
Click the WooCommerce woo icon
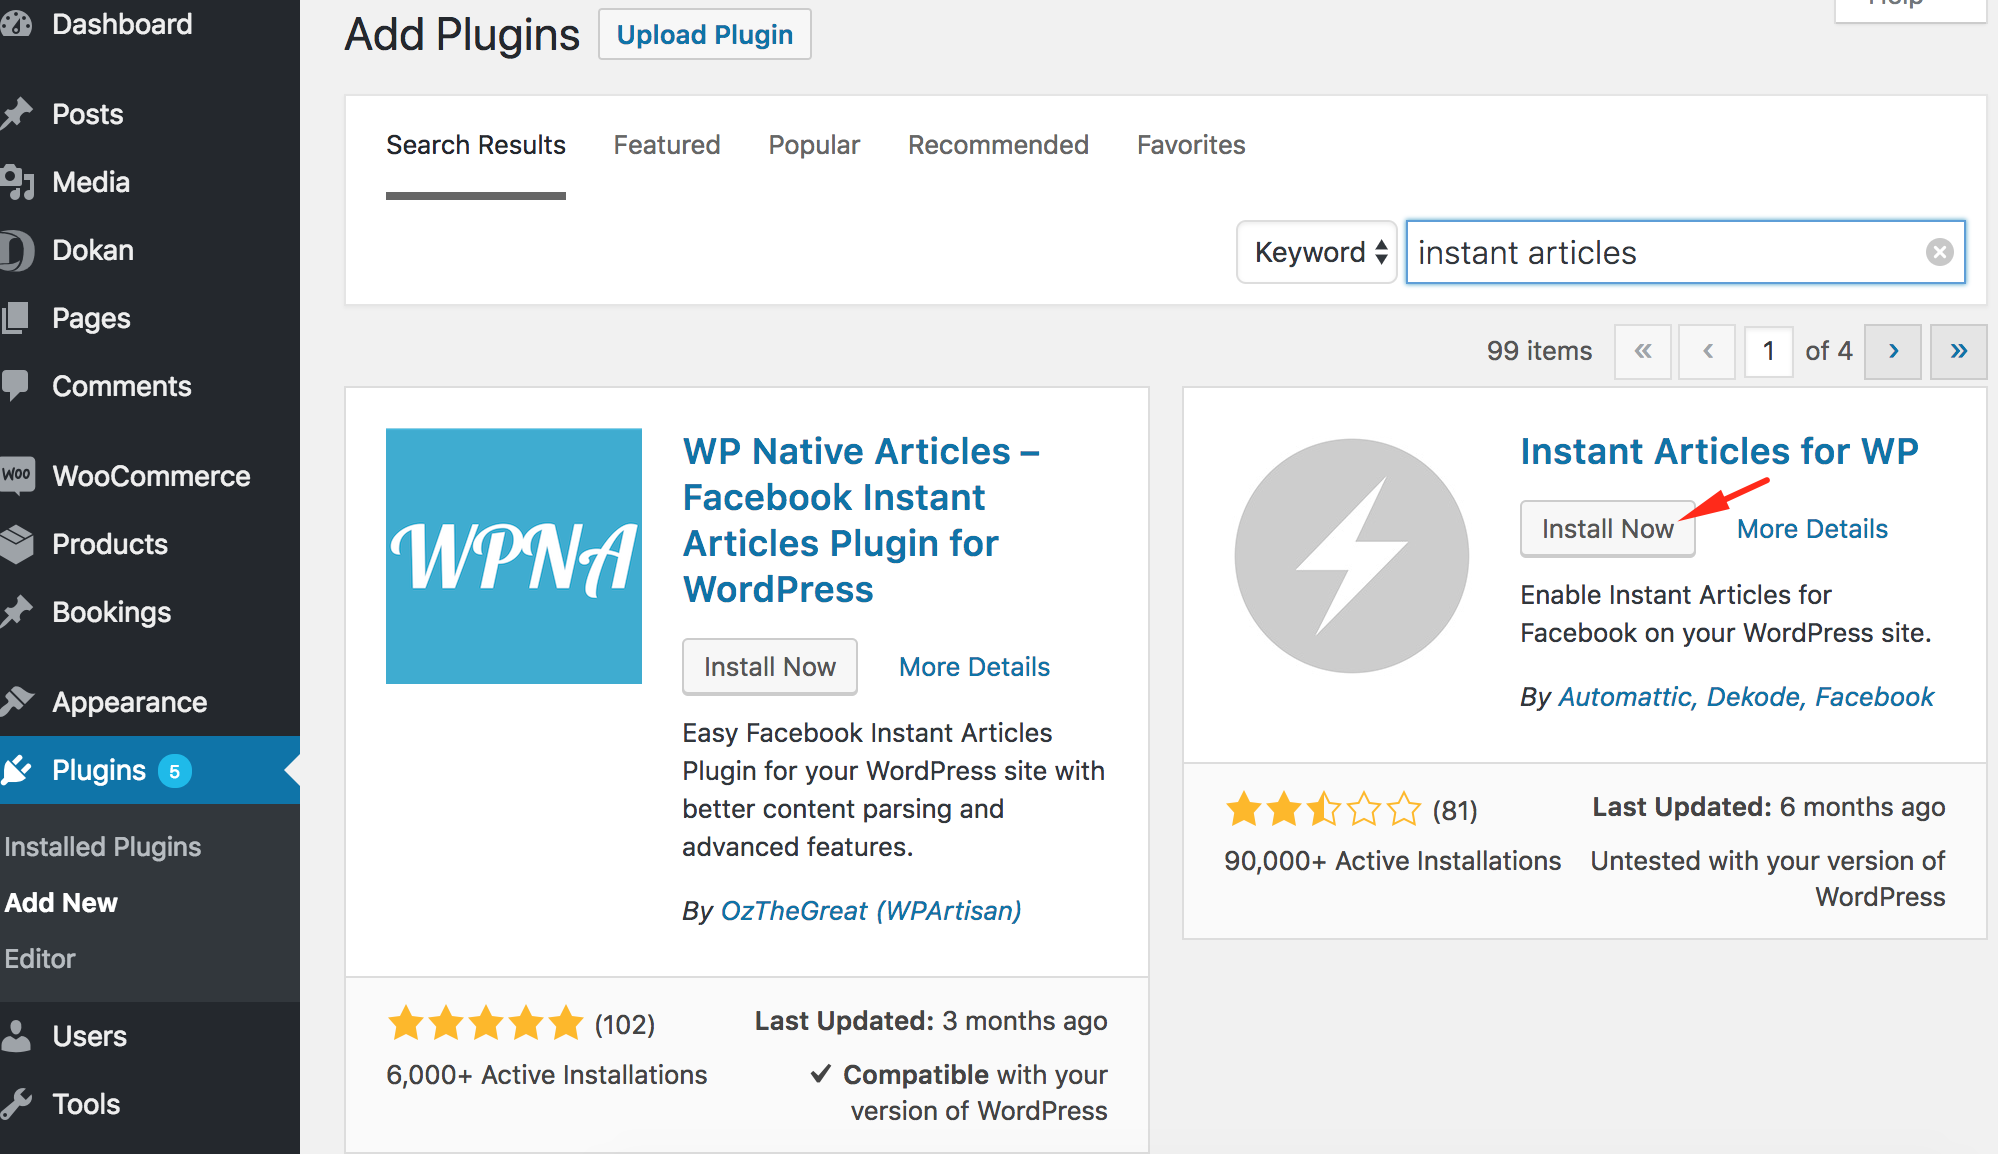[17, 475]
